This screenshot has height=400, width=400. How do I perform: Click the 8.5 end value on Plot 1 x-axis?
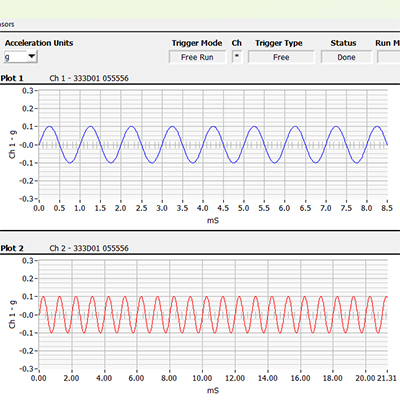(x=387, y=208)
